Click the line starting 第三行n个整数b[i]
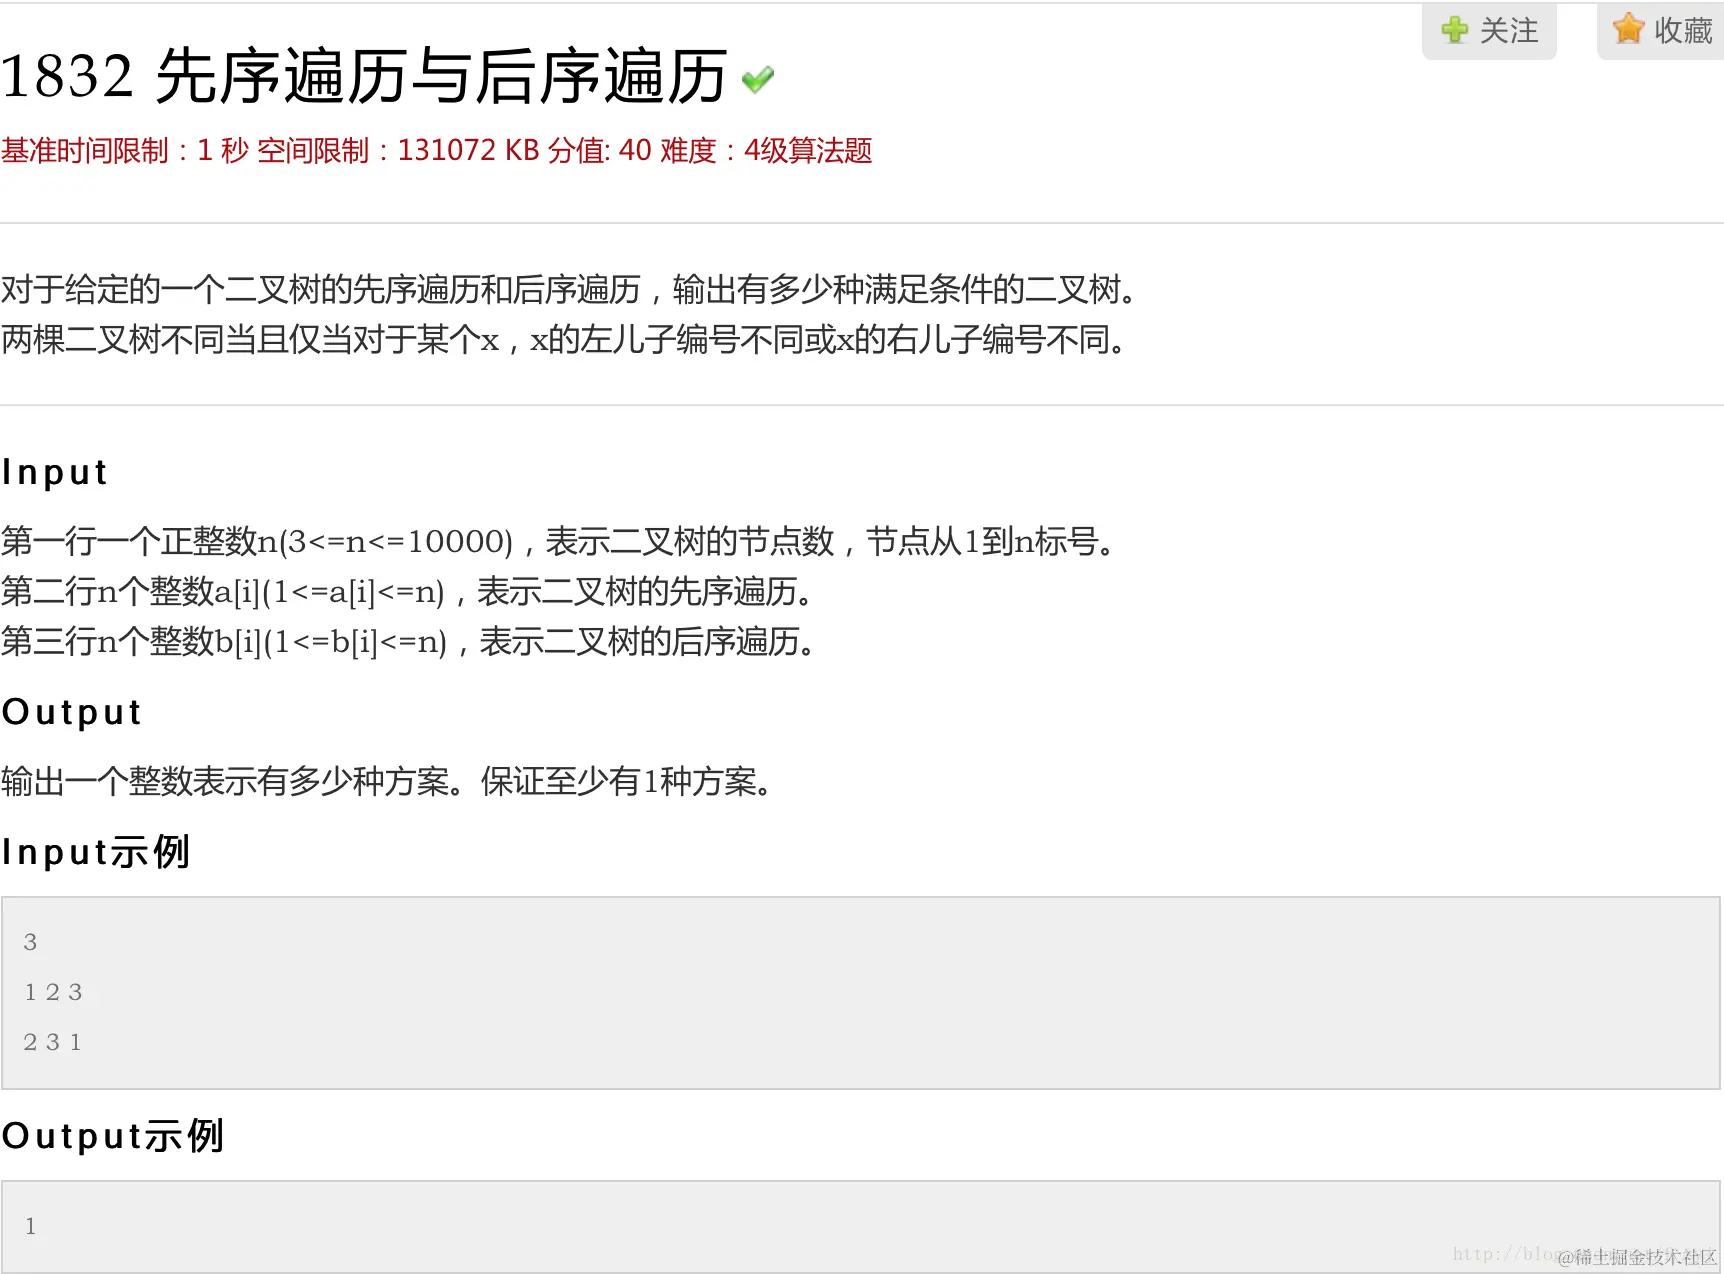The width and height of the screenshot is (1724, 1274). click(410, 642)
